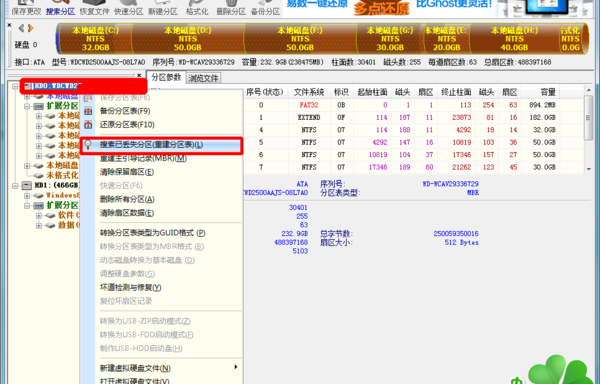Close the disk bar panel with the x
The width and height of the screenshot is (600, 384).
click(x=9, y=25)
